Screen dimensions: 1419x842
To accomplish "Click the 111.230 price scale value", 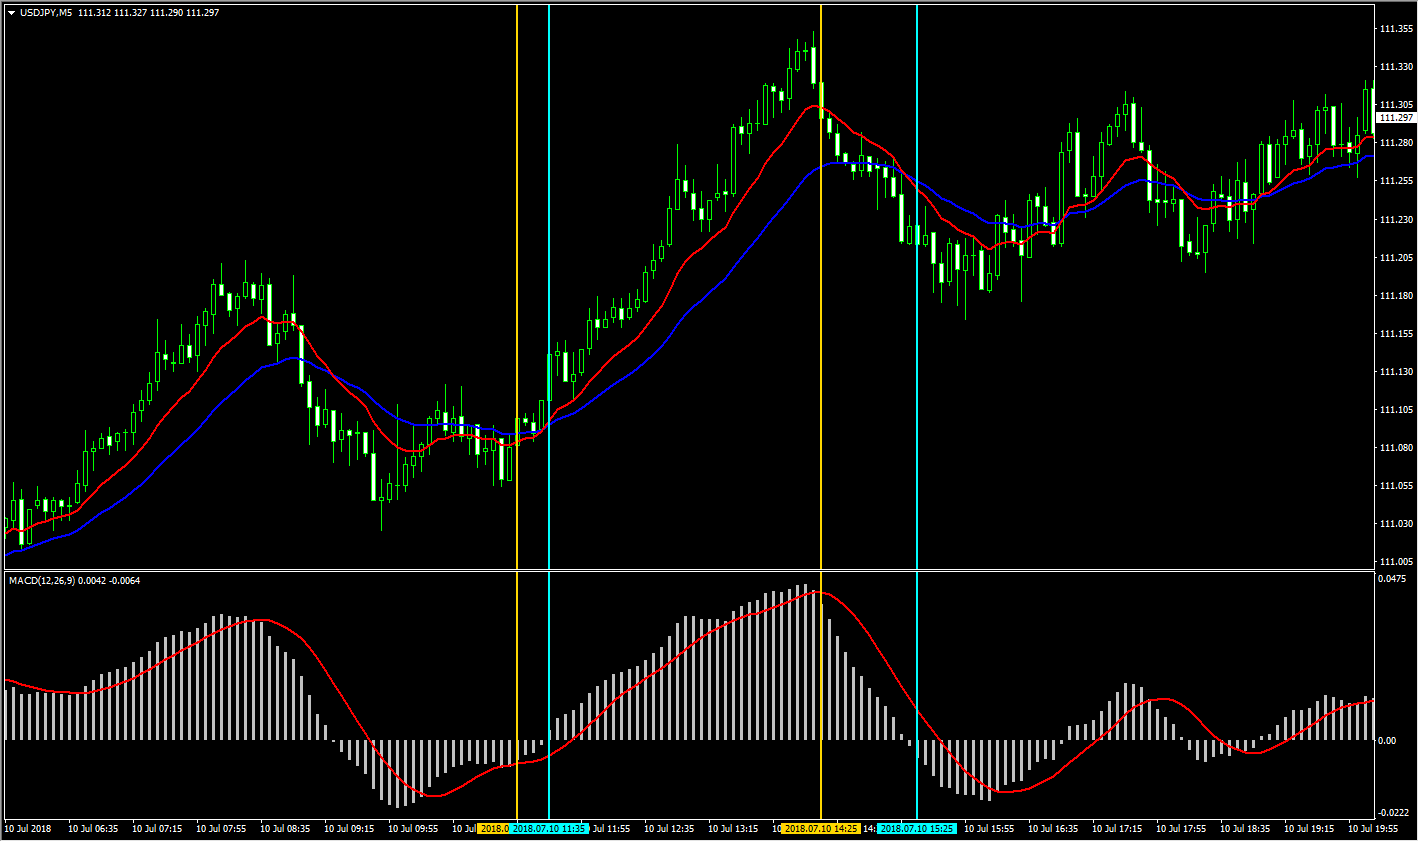I will pyautogui.click(x=1396, y=220).
